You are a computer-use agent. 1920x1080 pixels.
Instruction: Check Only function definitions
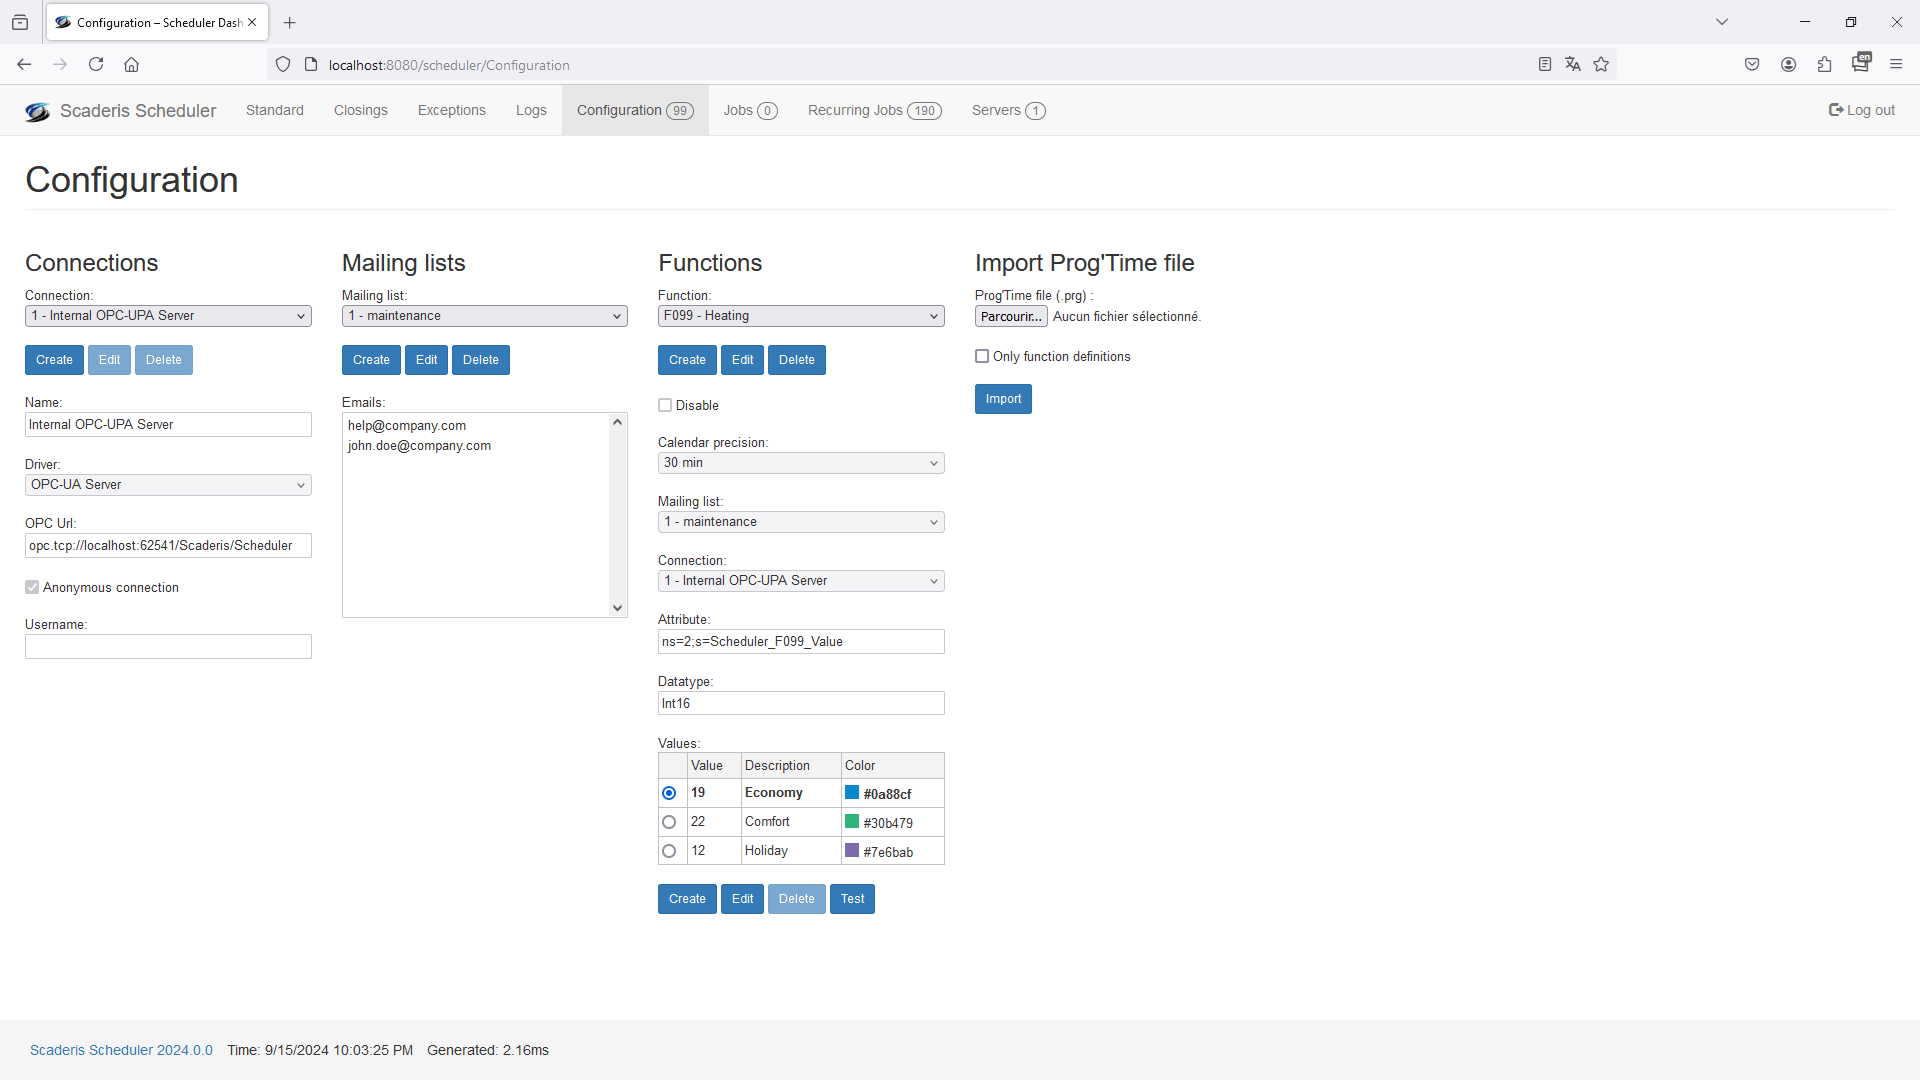(x=982, y=357)
